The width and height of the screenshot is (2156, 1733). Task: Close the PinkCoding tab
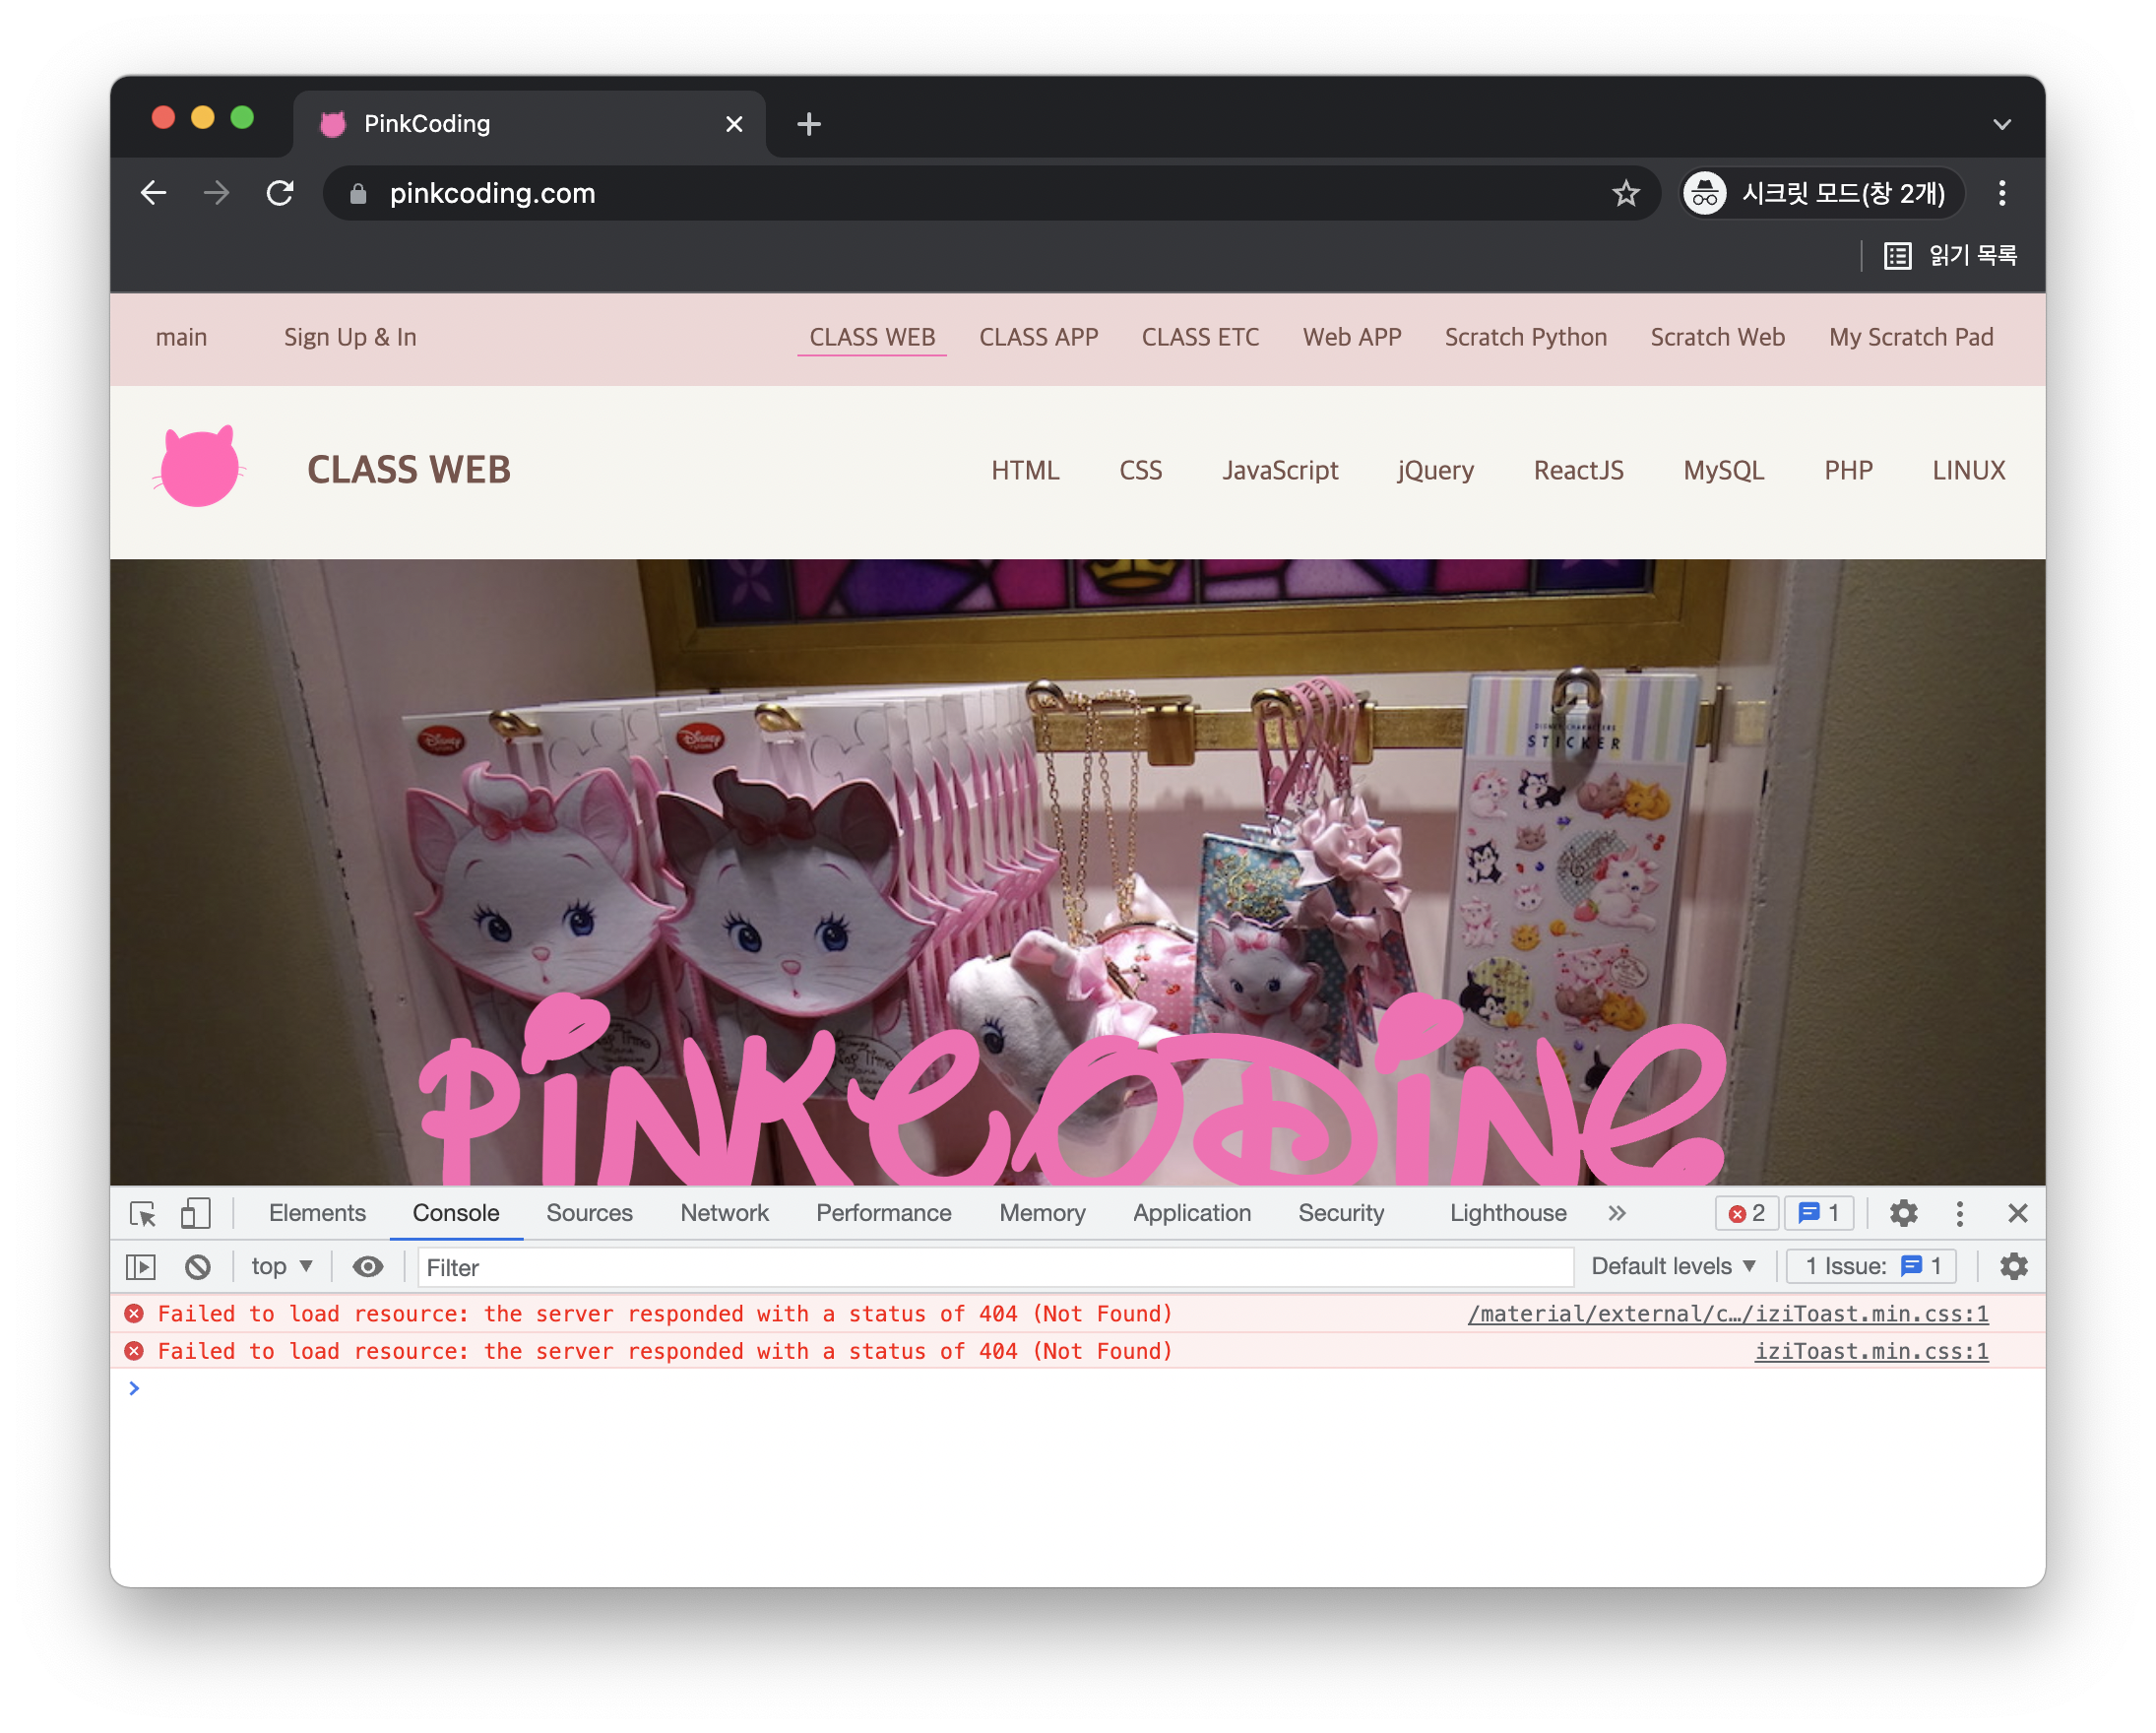734,124
